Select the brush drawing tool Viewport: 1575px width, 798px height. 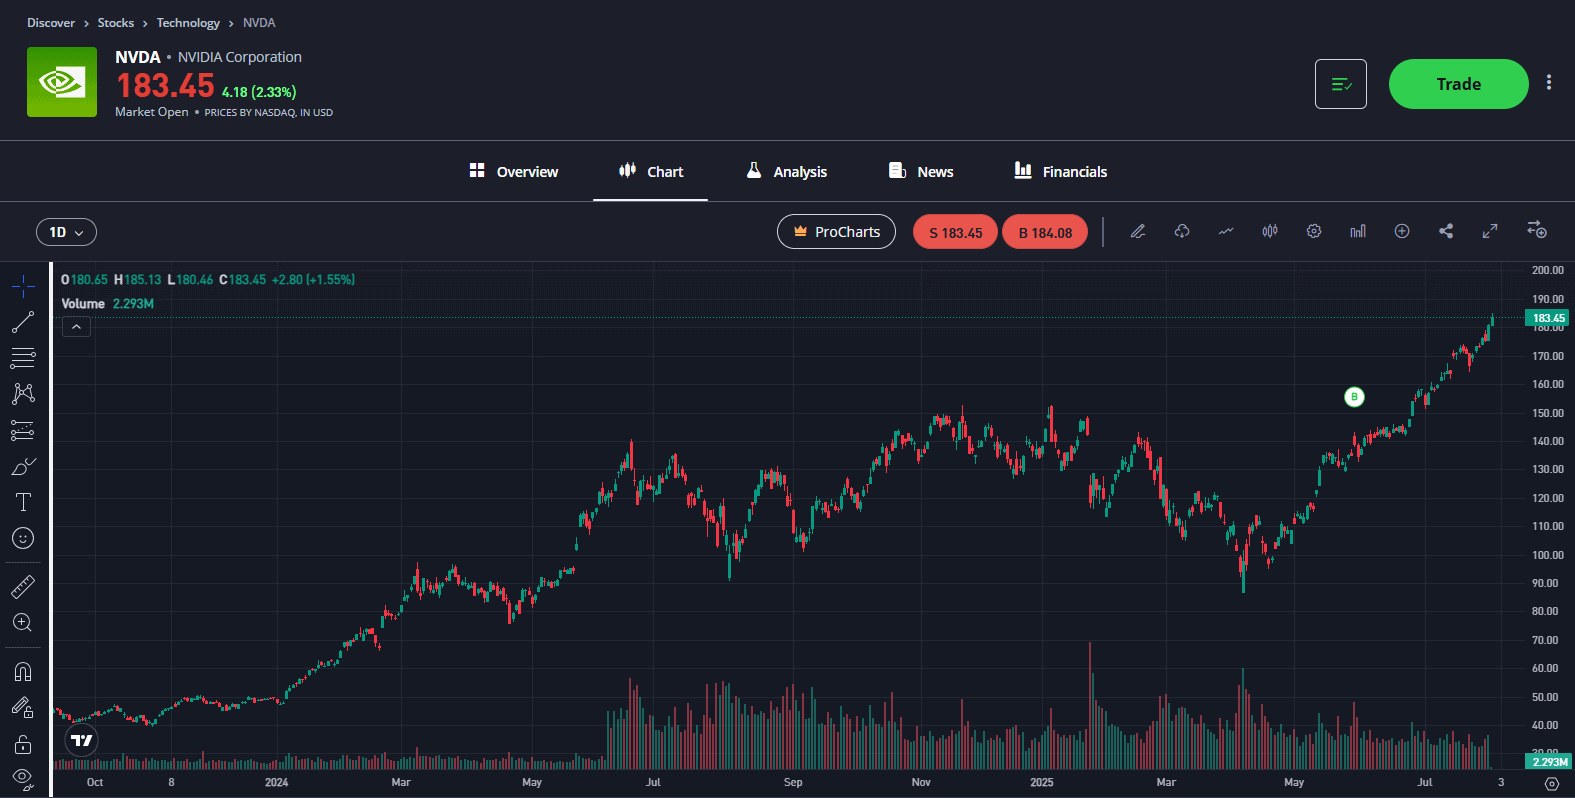tap(23, 466)
